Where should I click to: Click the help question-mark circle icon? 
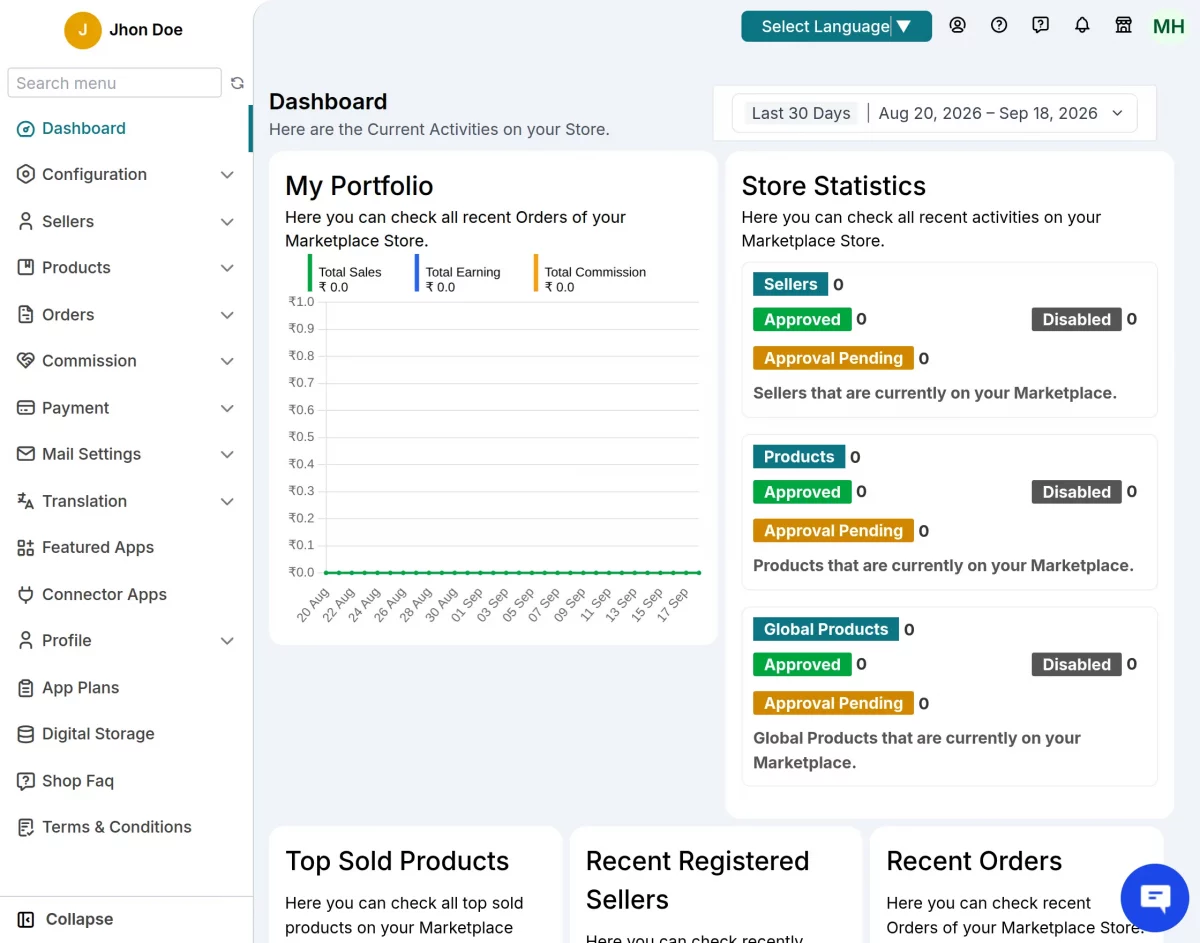pos(999,26)
